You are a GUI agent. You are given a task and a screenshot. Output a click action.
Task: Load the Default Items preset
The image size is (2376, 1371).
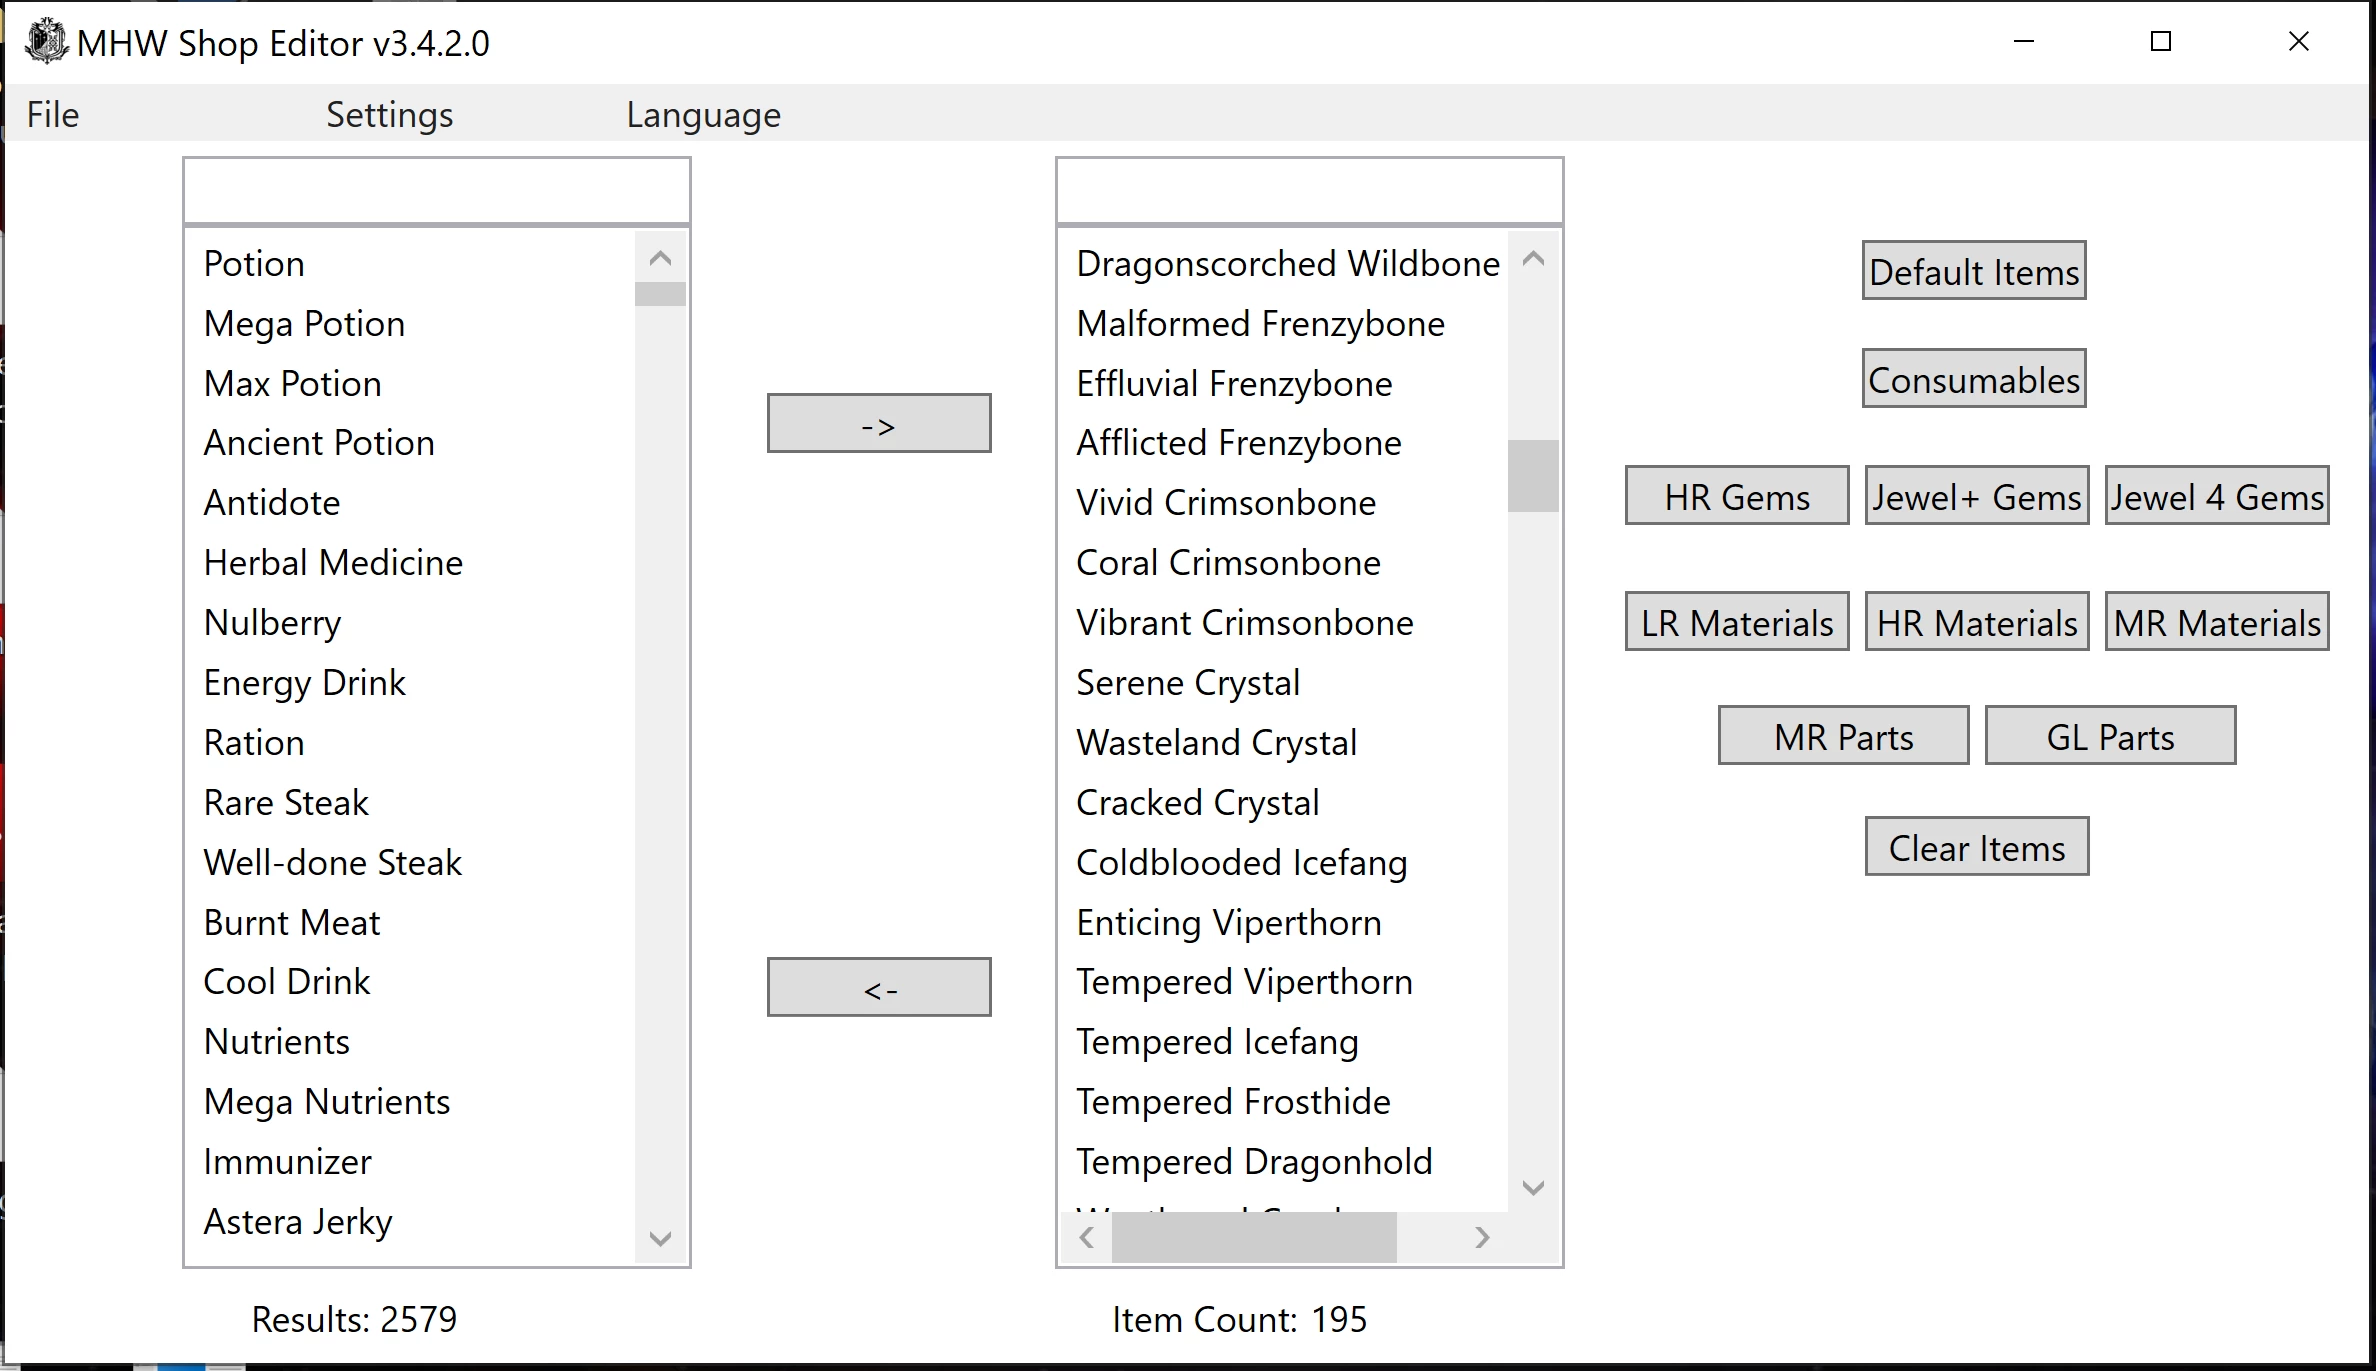point(1974,271)
